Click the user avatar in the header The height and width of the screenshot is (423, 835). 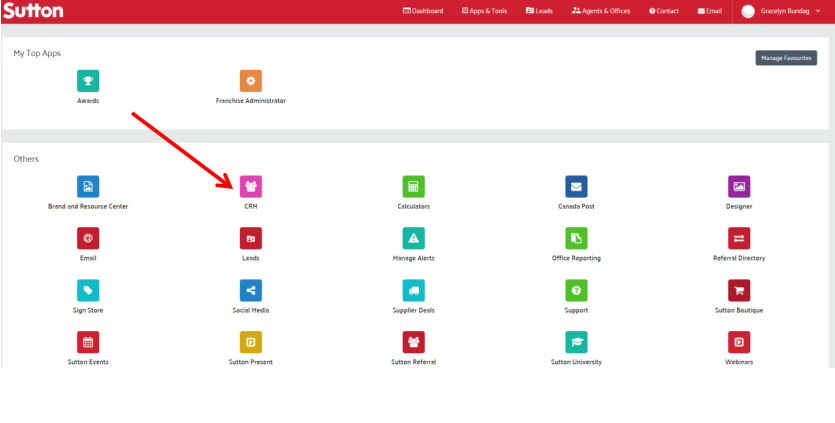[748, 11]
